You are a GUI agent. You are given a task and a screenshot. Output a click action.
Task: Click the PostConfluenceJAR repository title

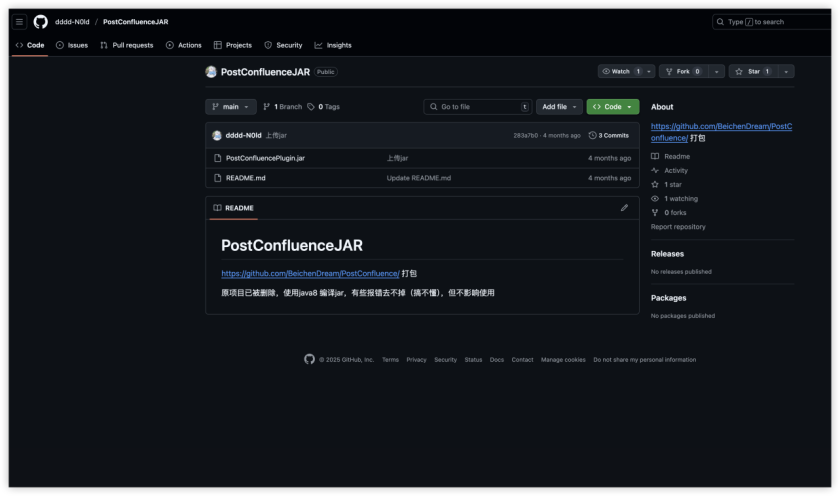265,72
